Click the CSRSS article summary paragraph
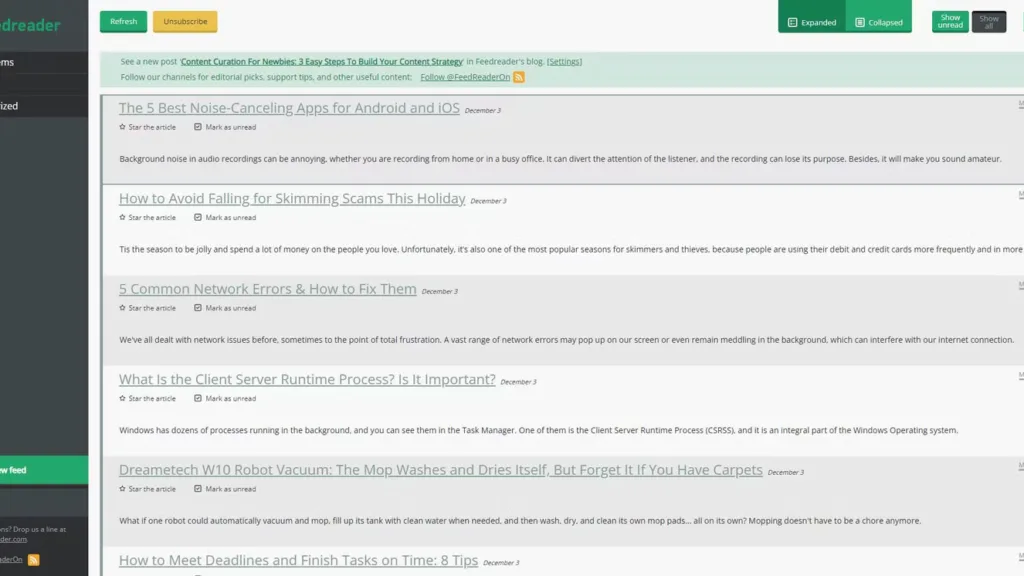 click(538, 430)
